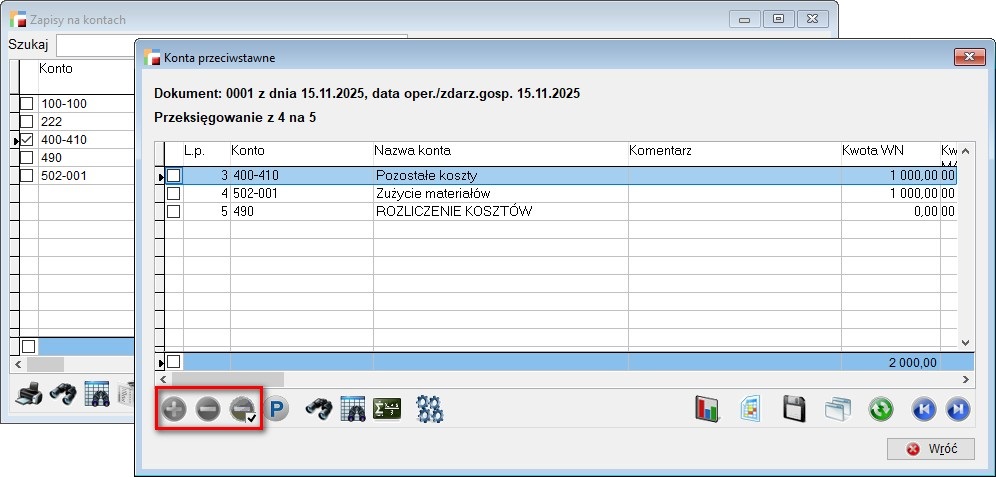Click the gears settings icon
Image resolution: width=996 pixels, height=477 pixels.
429,409
